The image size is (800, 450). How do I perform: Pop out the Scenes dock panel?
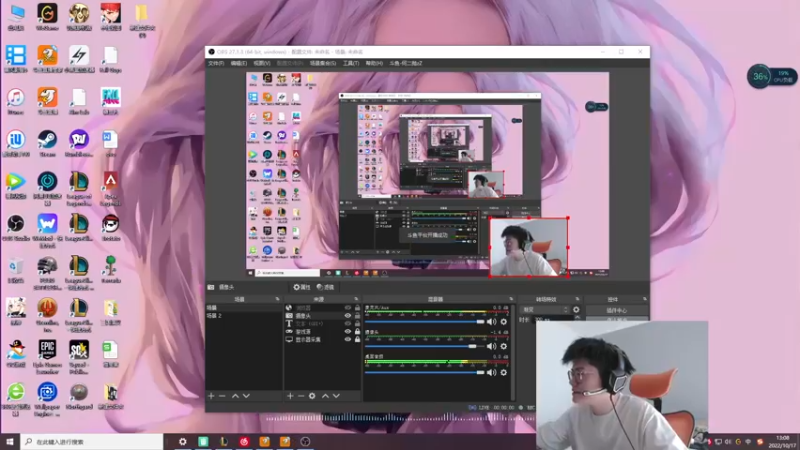pyautogui.click(x=278, y=299)
